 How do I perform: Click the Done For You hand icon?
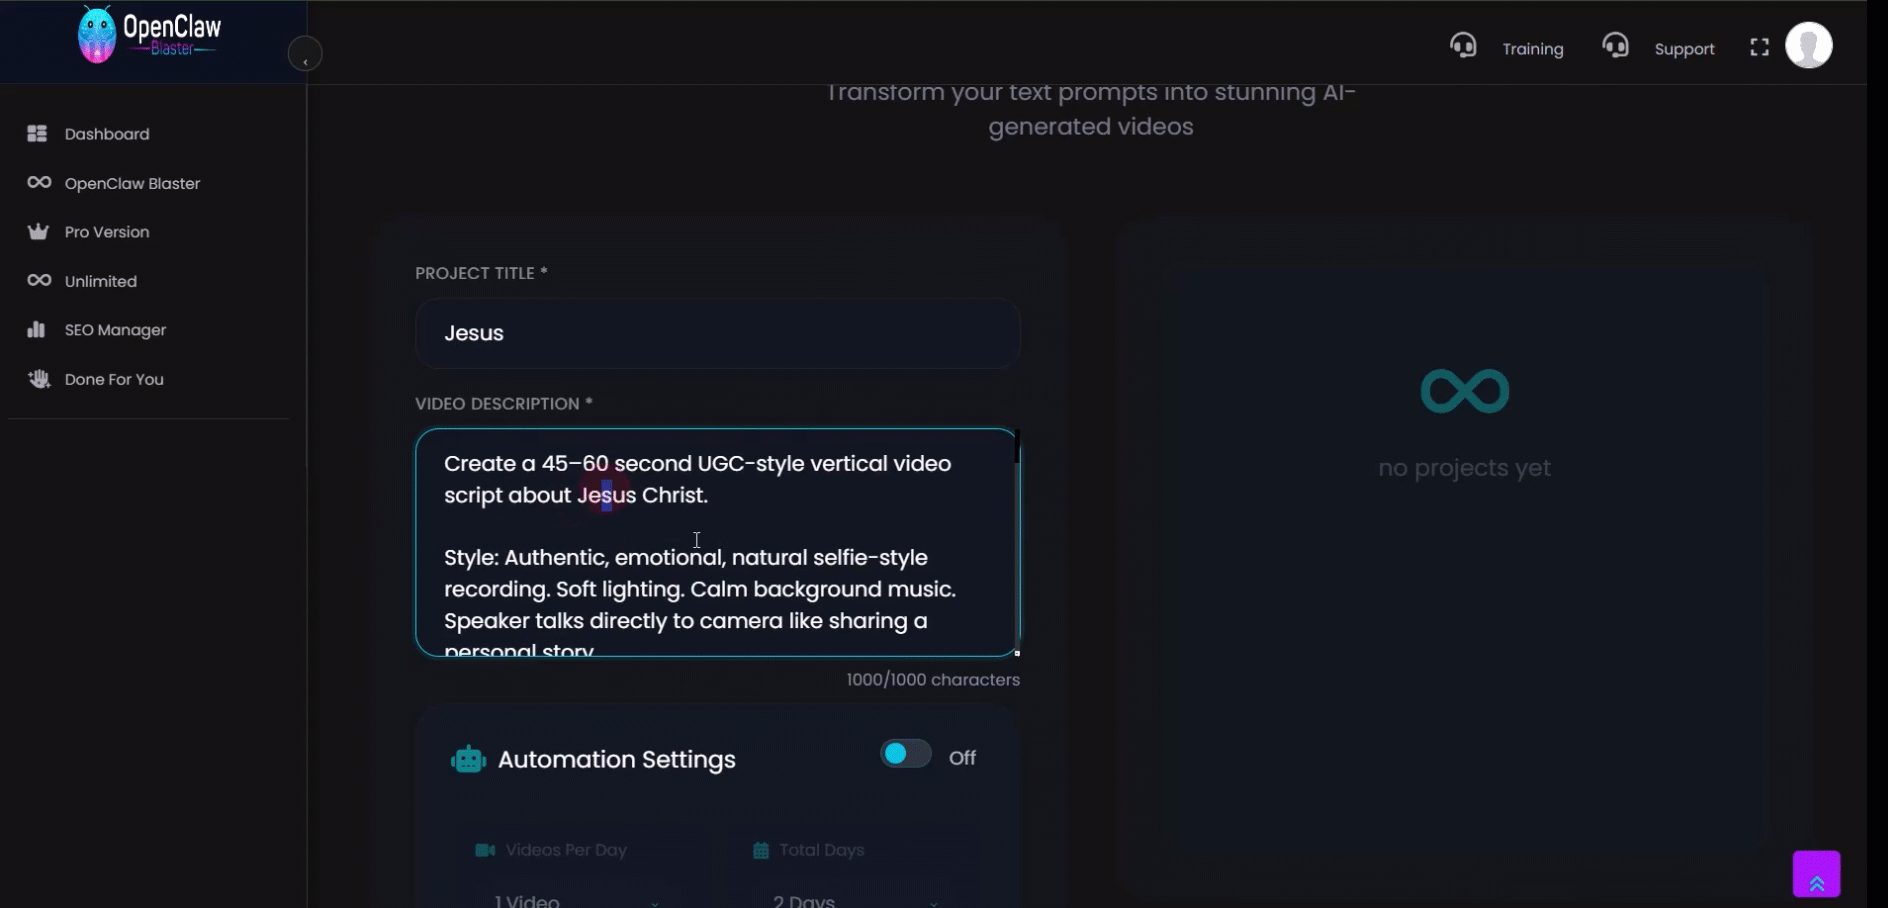point(39,379)
